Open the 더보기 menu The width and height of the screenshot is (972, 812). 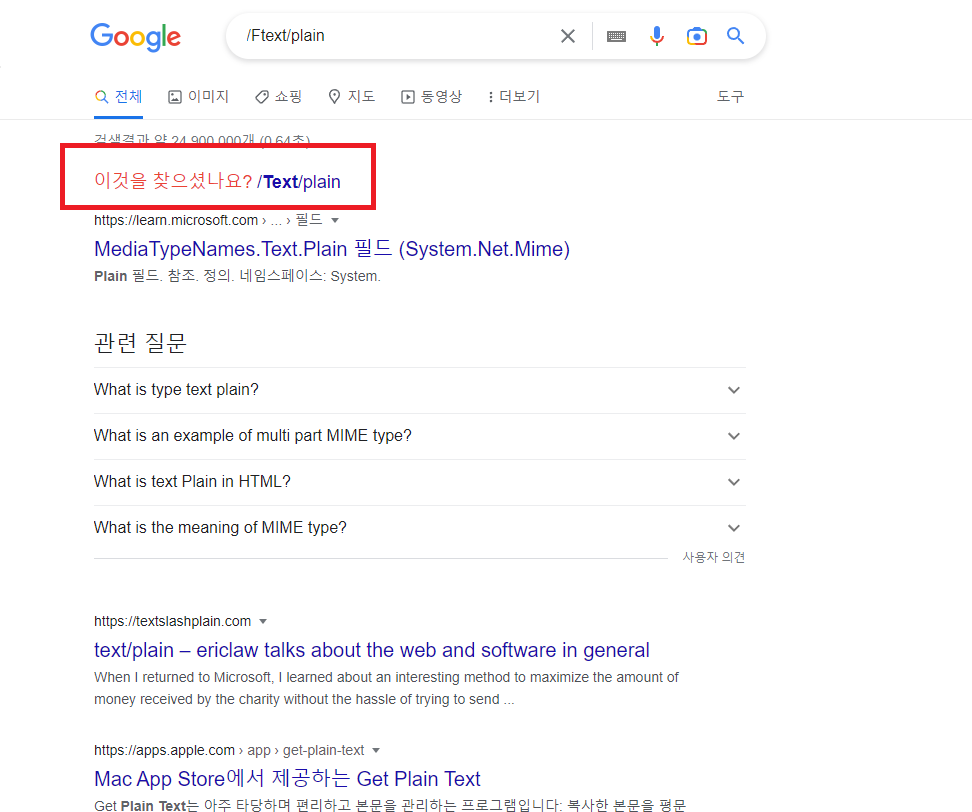pos(514,97)
